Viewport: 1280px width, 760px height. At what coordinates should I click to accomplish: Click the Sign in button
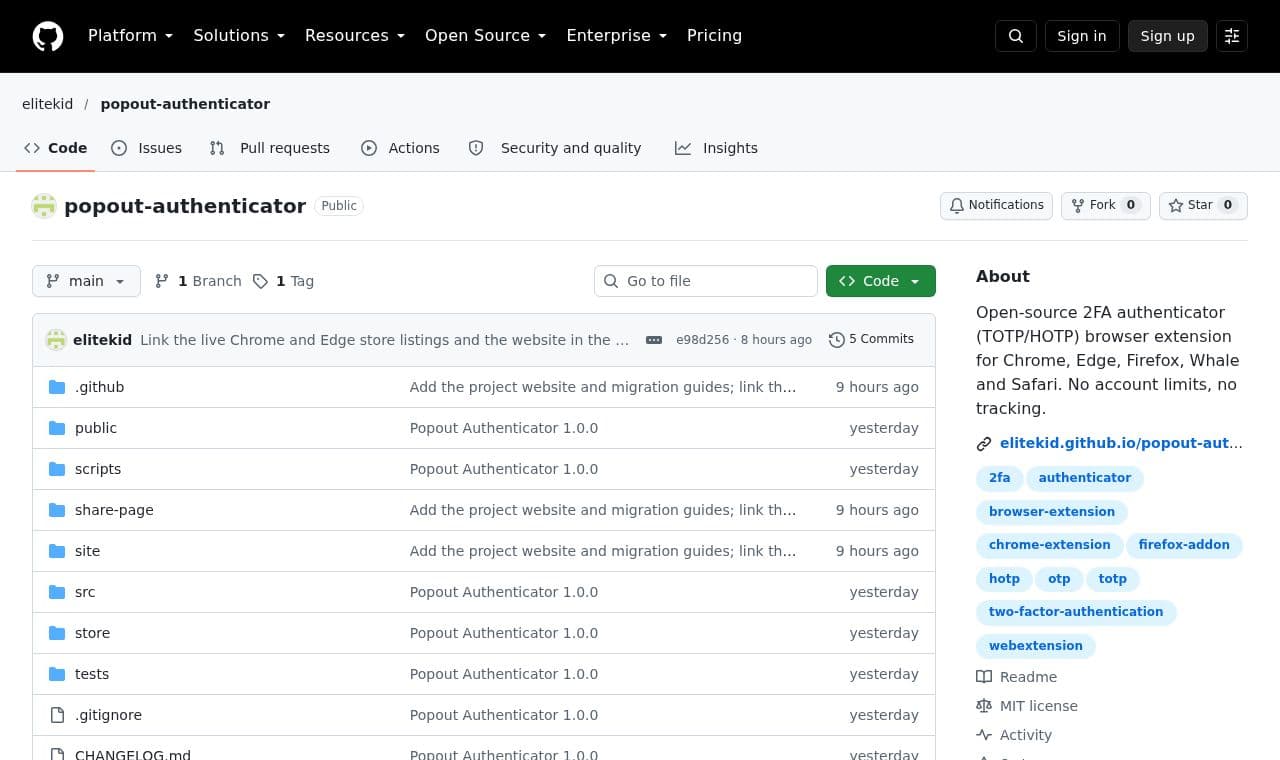tap(1082, 36)
